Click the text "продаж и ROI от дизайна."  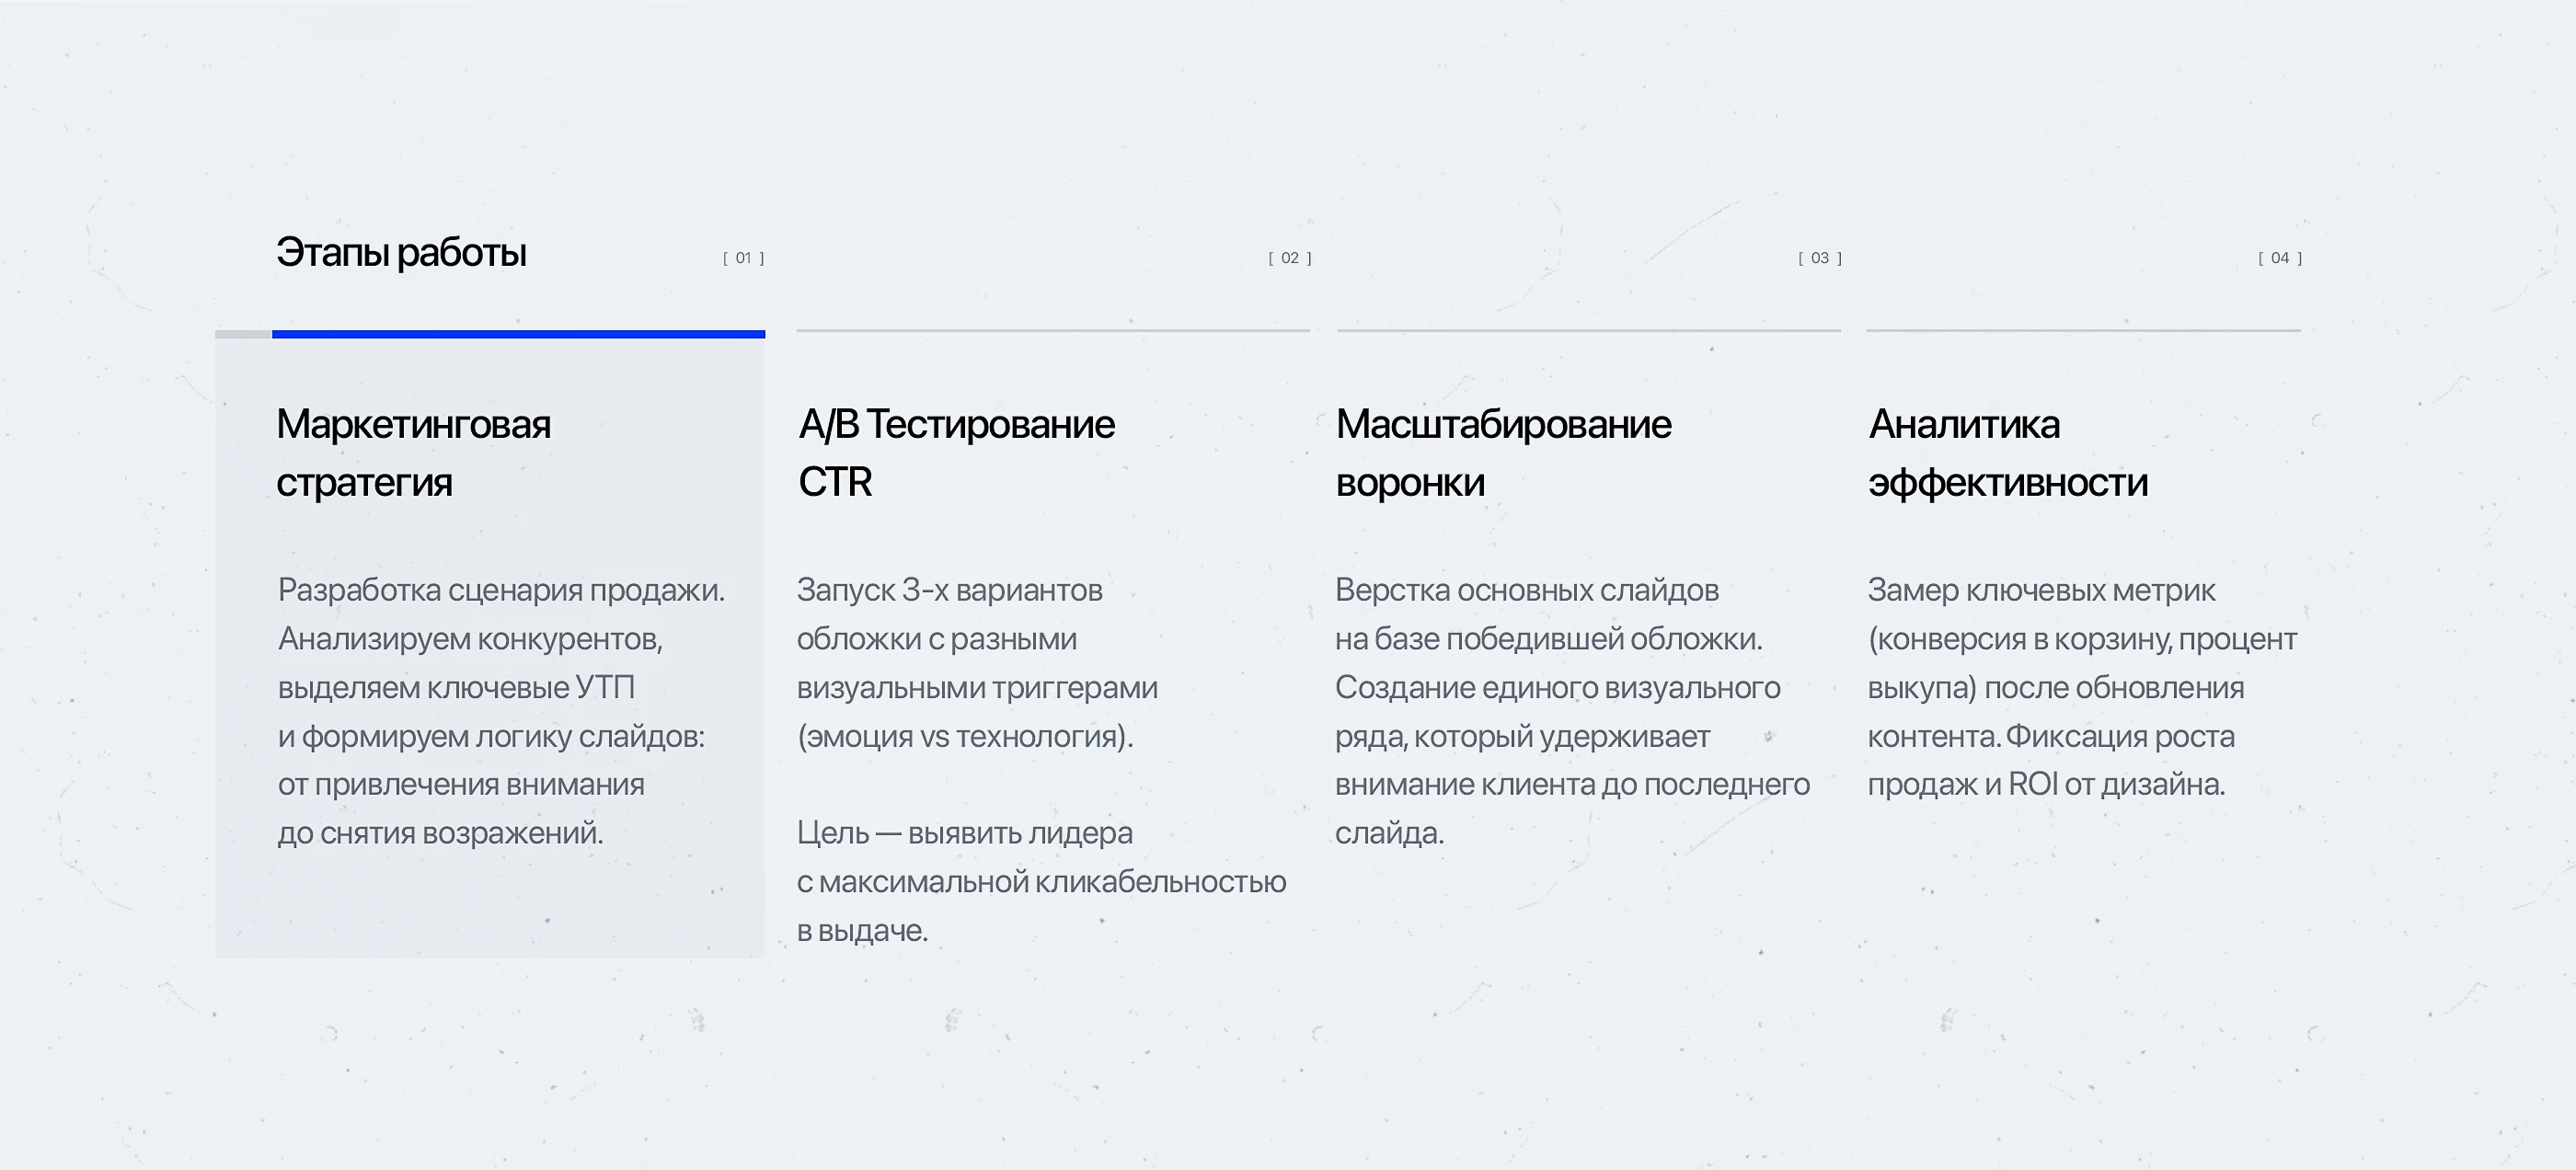2046,784
